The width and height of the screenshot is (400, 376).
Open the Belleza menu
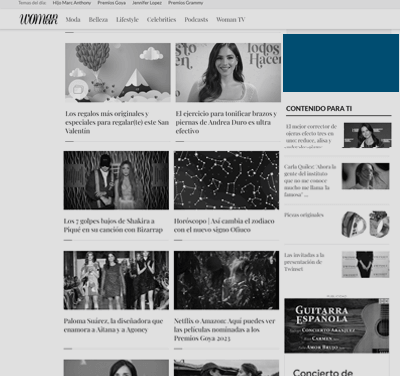tap(98, 20)
